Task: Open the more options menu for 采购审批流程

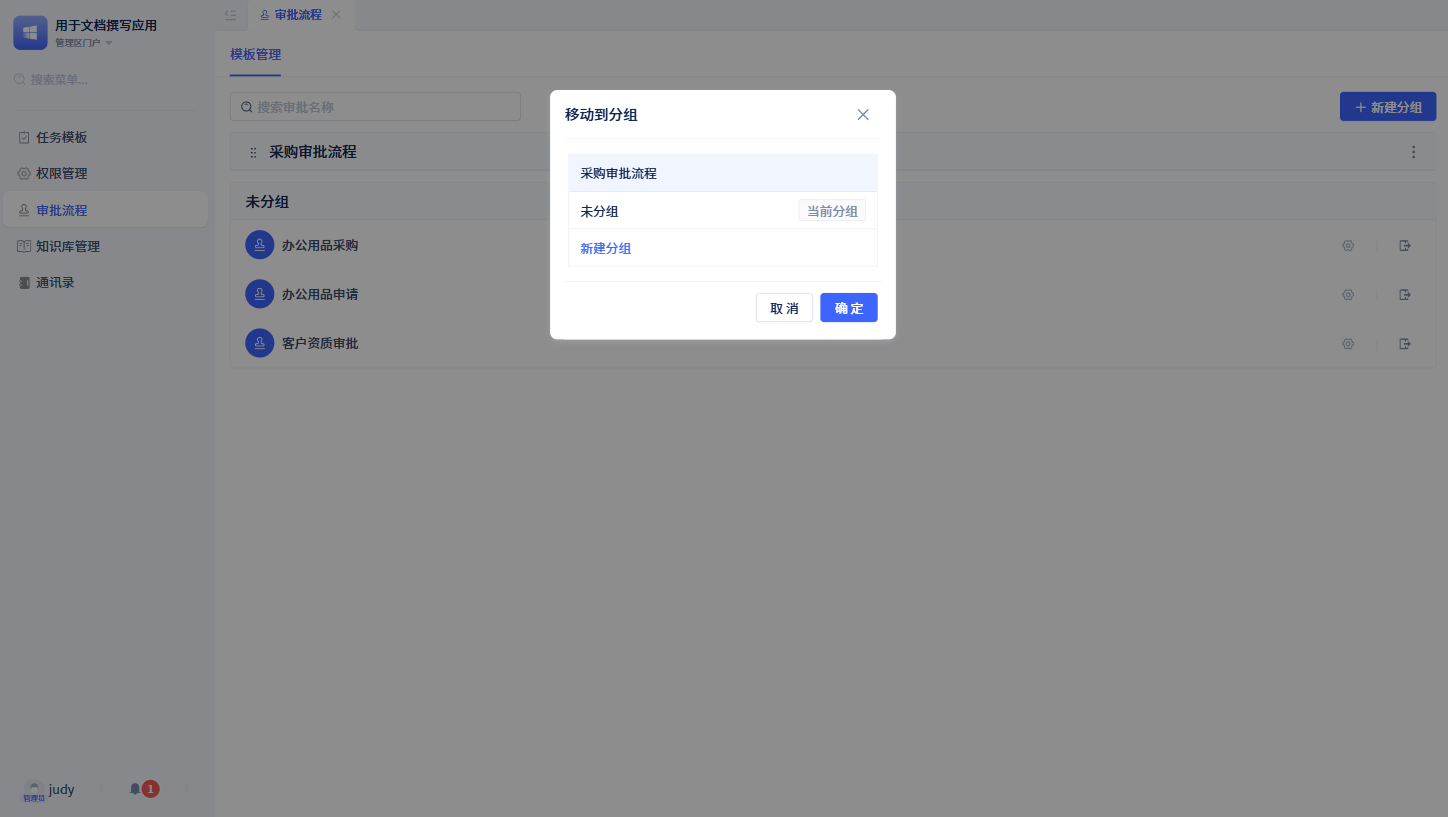Action: [1413, 152]
